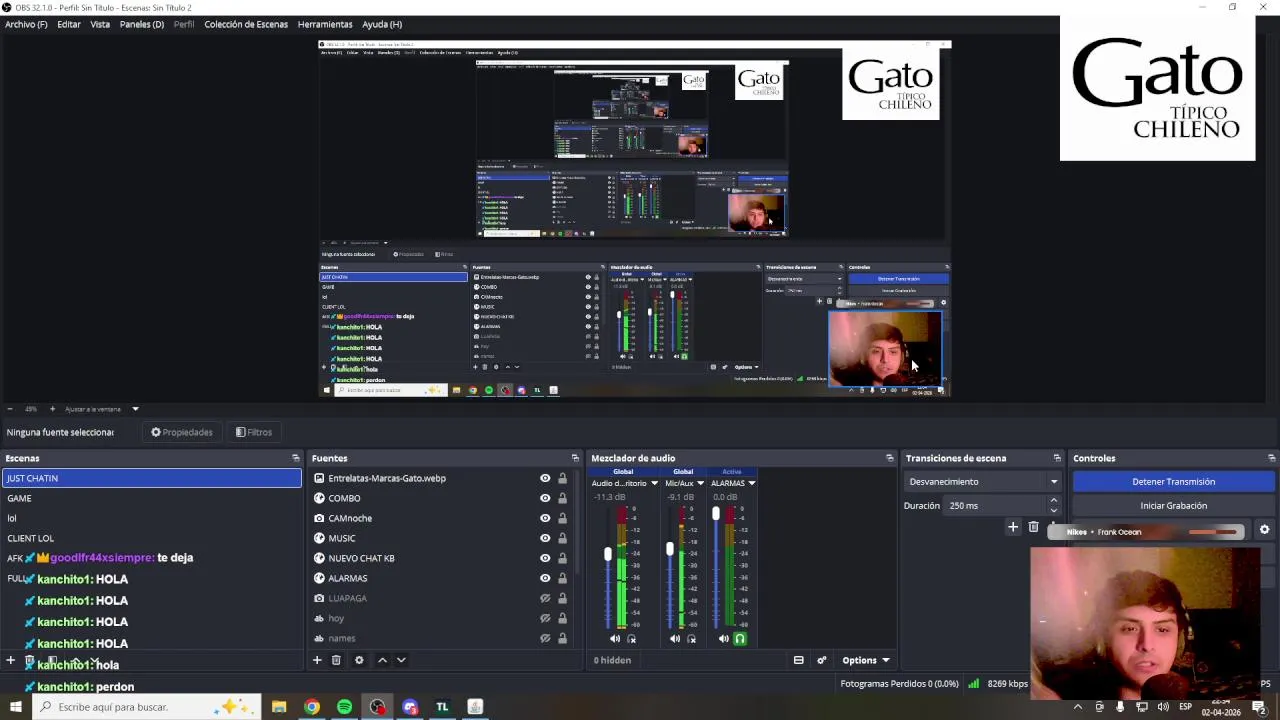This screenshot has height=720, width=1280.
Task: Open ALARMAS channel dropdown arrow
Action: (x=751, y=483)
